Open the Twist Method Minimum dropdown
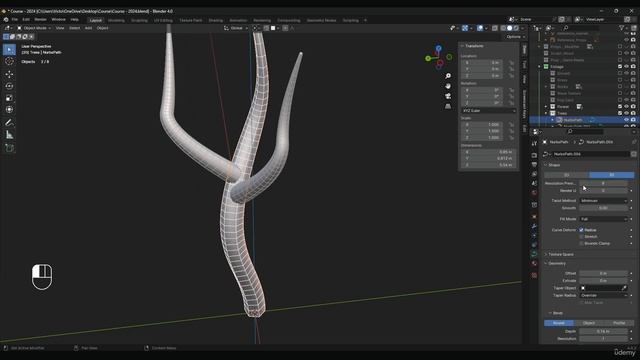This screenshot has height=360, width=640. pyautogui.click(x=604, y=201)
